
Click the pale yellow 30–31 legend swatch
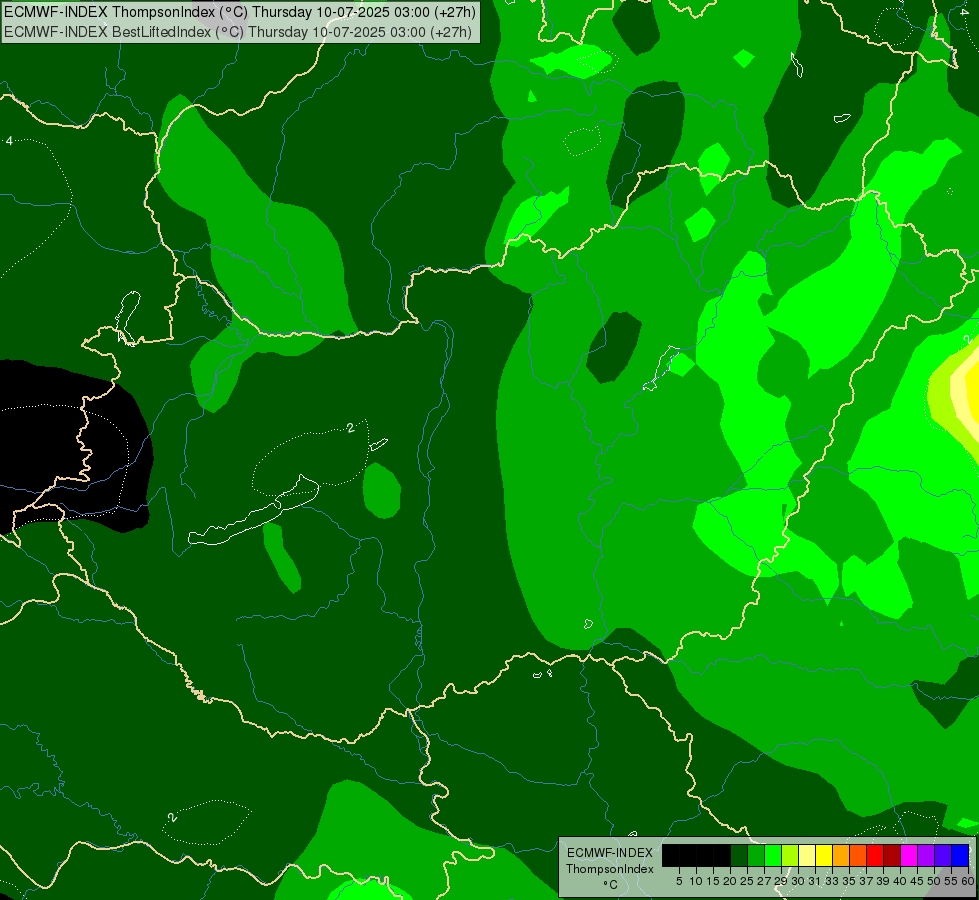click(807, 855)
